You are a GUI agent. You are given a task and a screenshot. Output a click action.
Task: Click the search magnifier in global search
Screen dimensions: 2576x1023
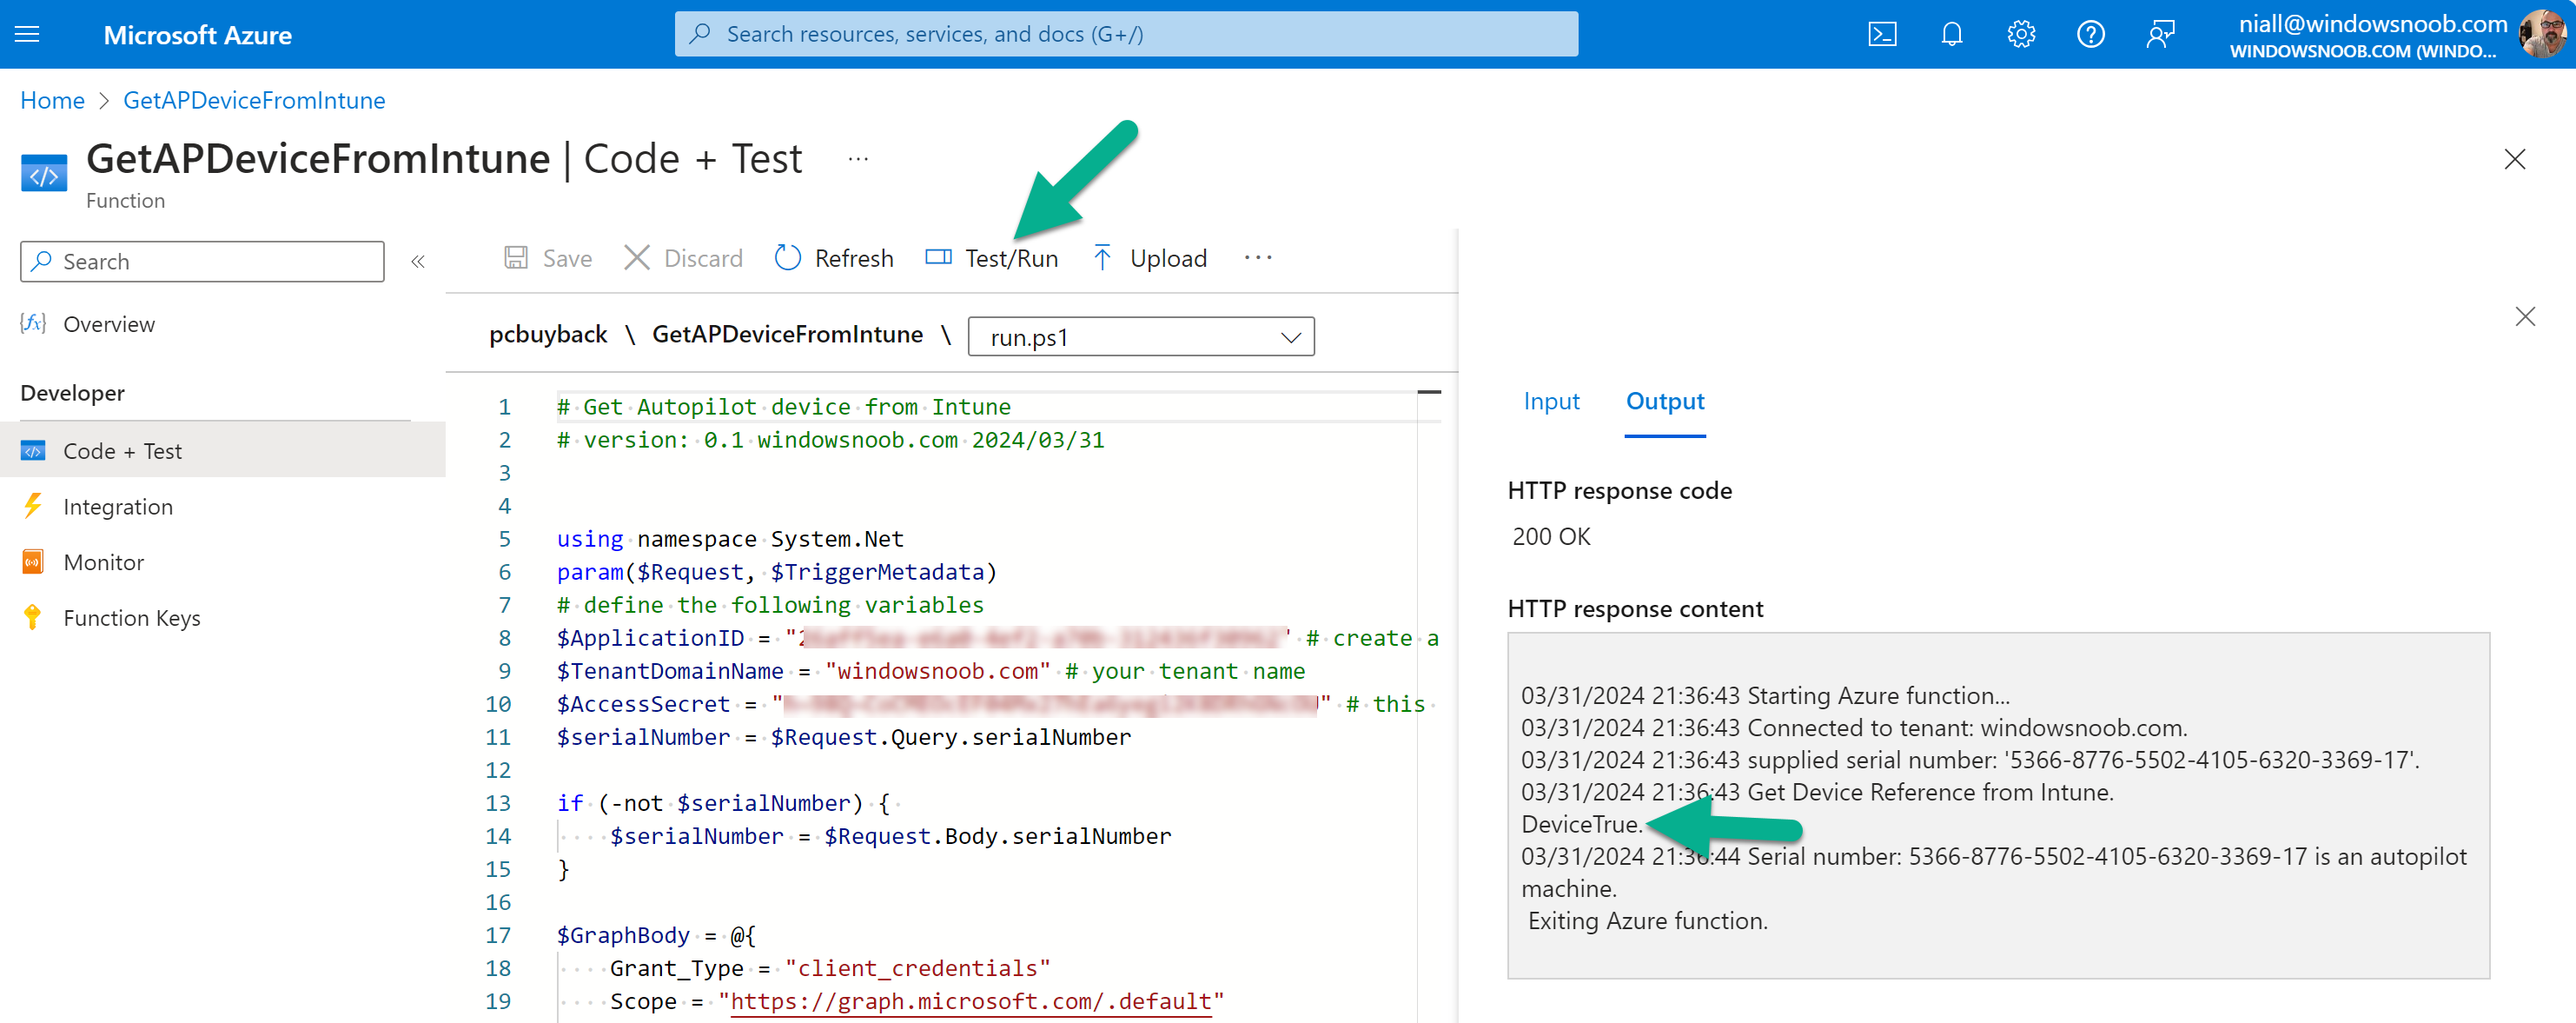pyautogui.click(x=700, y=34)
